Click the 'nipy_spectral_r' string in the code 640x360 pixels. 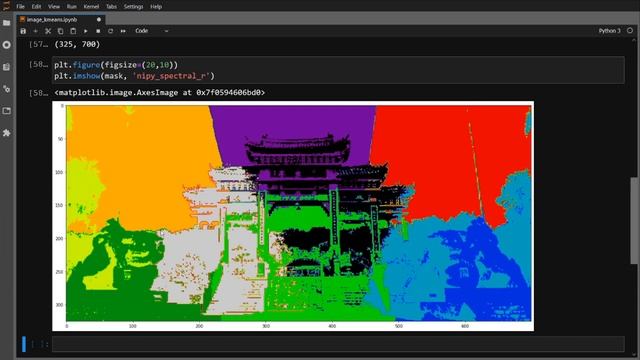(x=171, y=76)
